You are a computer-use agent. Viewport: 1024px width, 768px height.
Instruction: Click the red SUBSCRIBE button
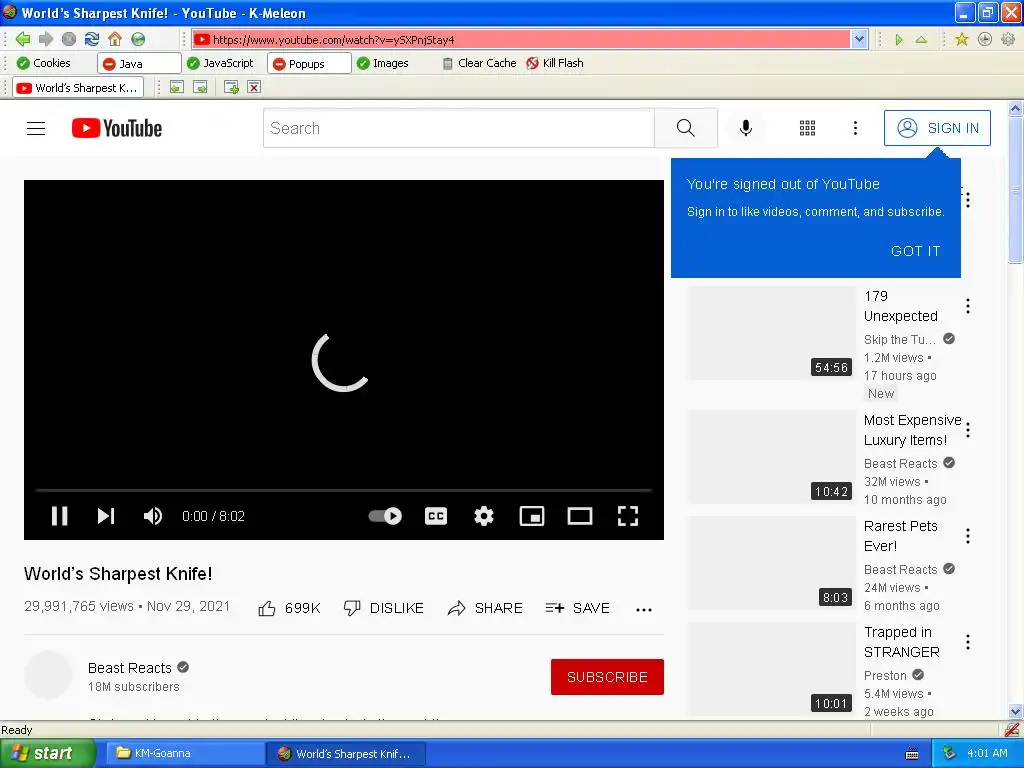tap(607, 677)
